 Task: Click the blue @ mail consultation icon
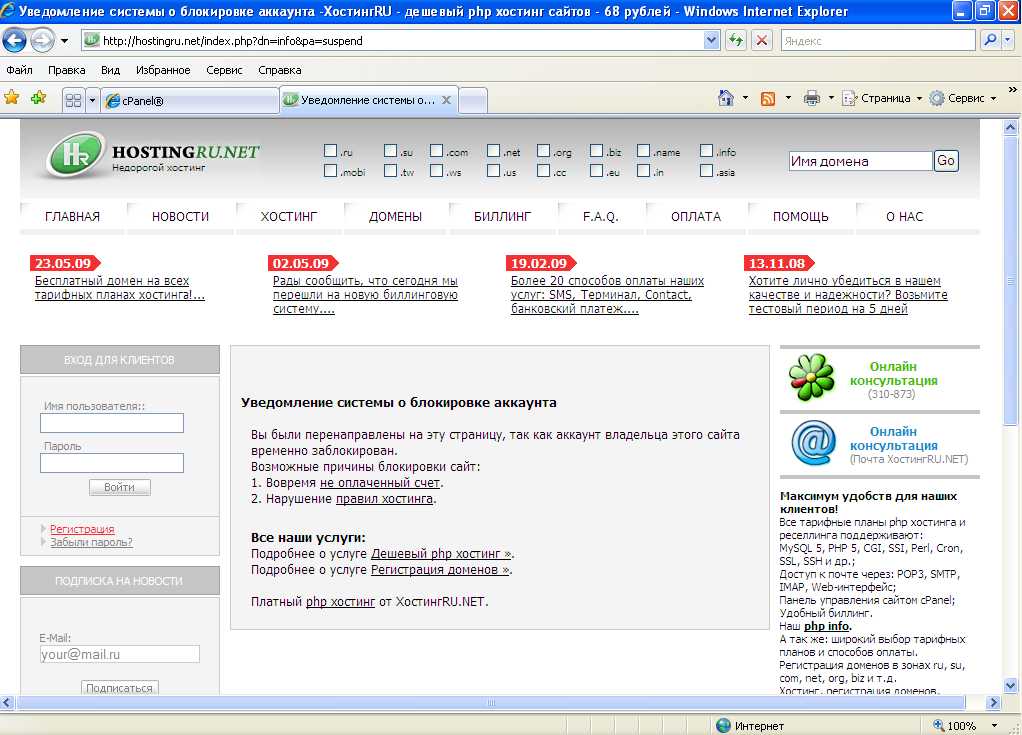pos(813,442)
